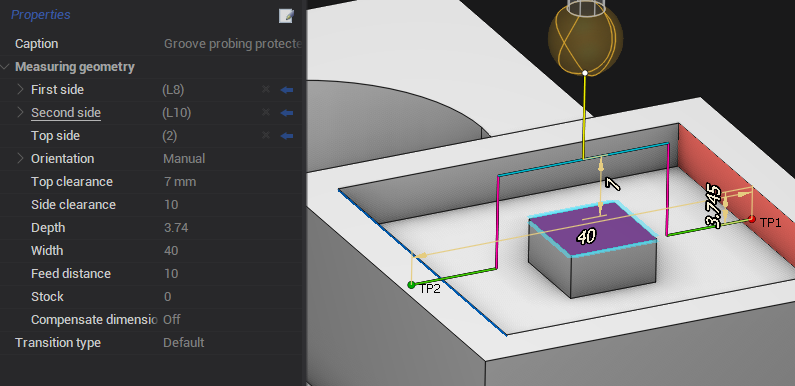This screenshot has height=386, width=795.
Task: Click the 3.745 depth dimension label
Action: [x=714, y=206]
